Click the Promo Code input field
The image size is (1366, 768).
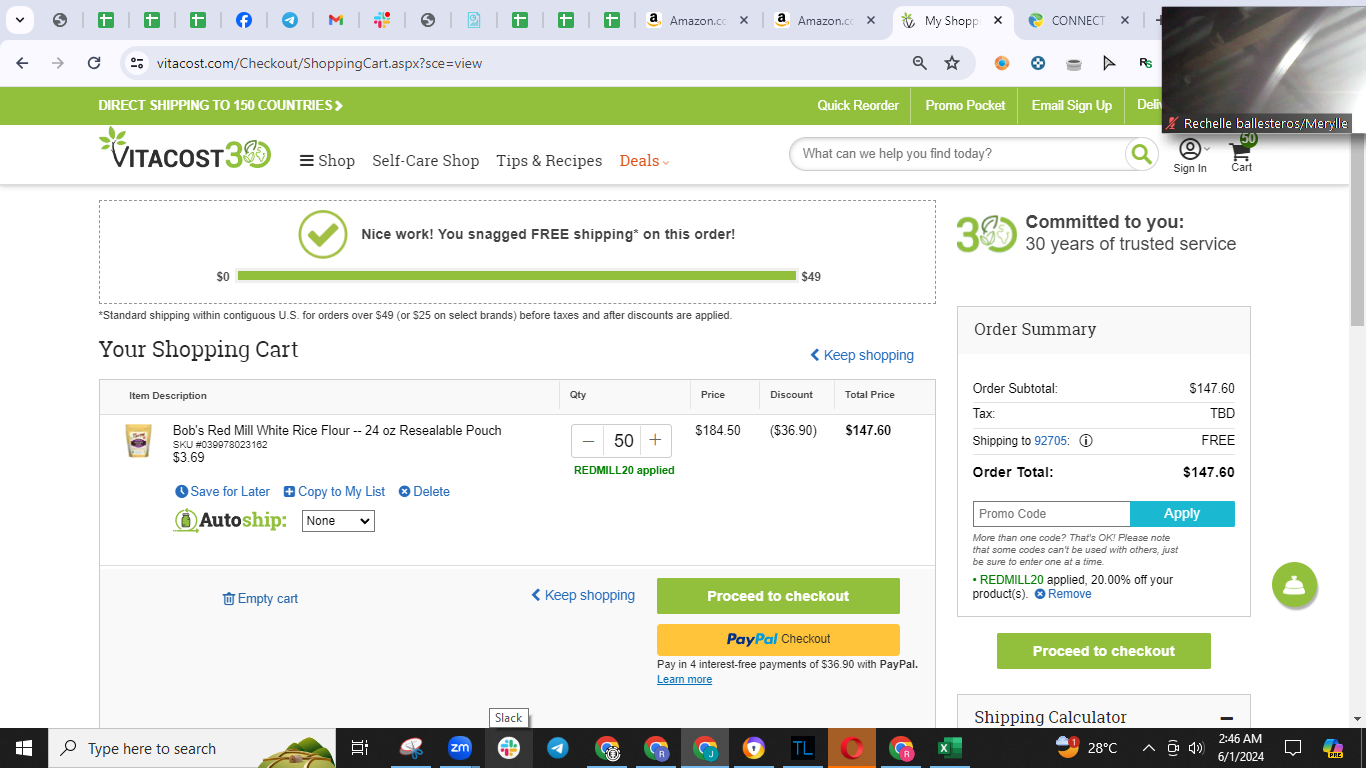tap(1051, 514)
